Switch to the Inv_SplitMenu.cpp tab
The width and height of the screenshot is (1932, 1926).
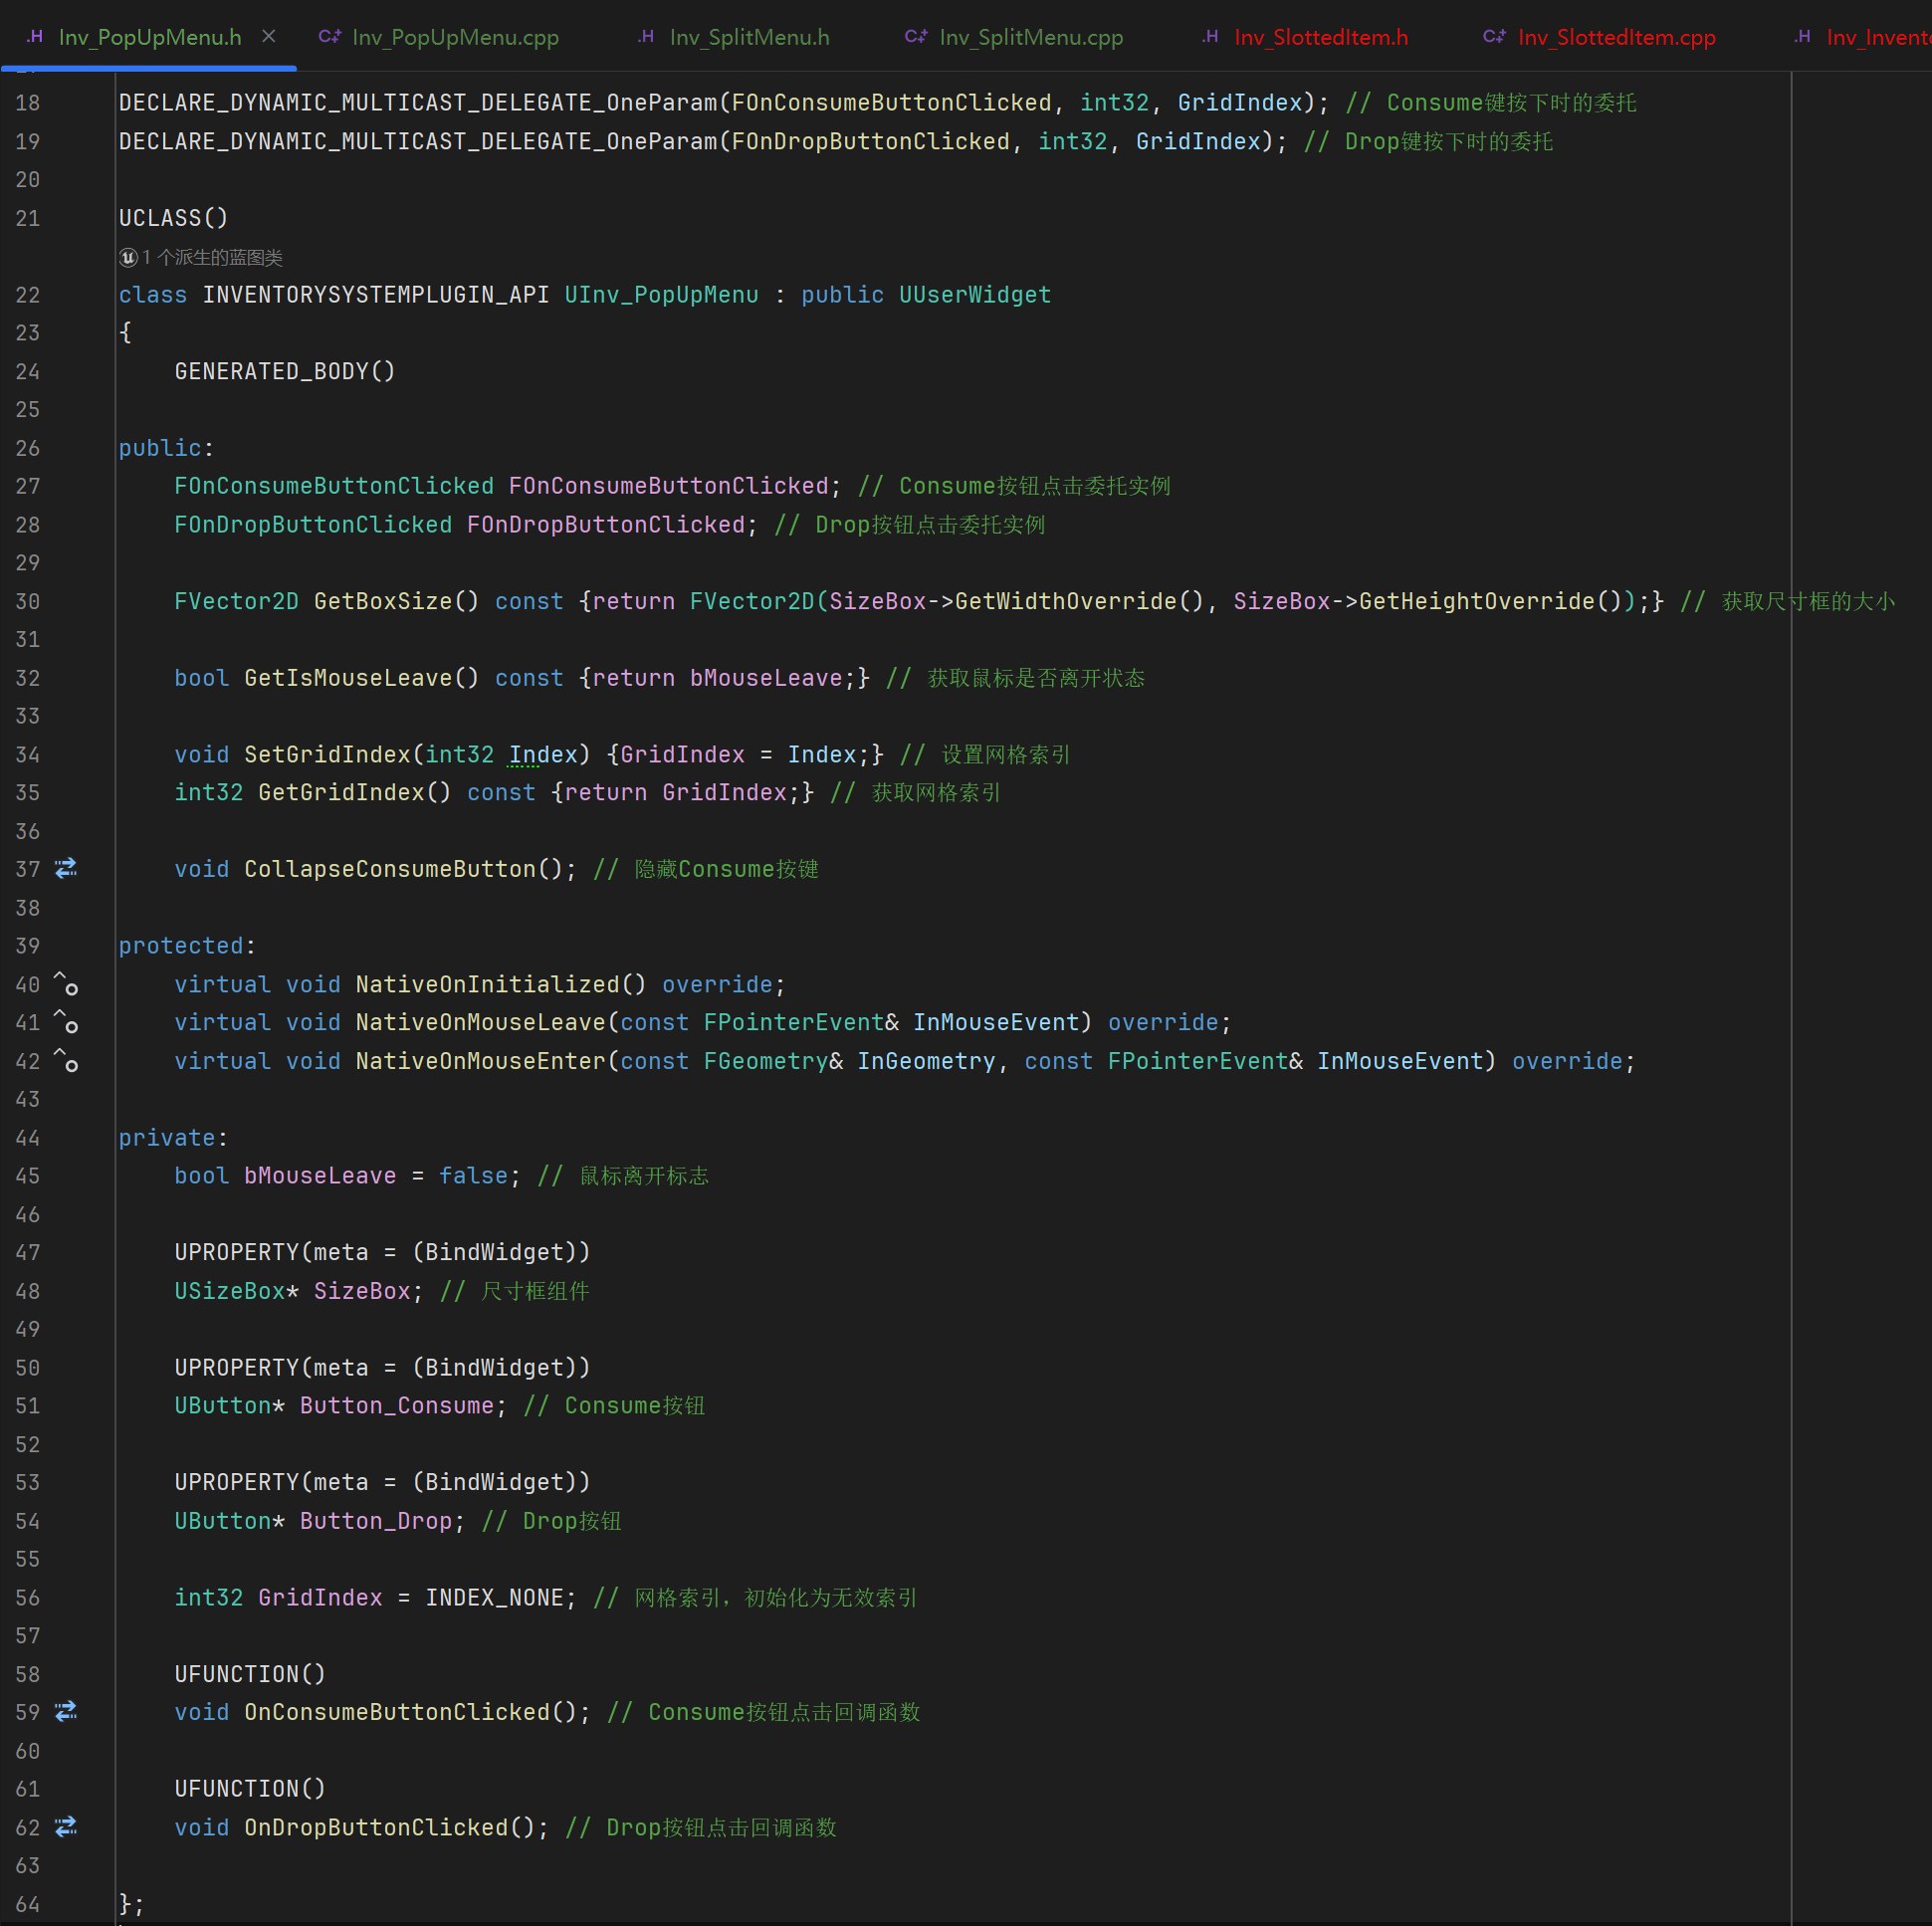(x=1030, y=37)
